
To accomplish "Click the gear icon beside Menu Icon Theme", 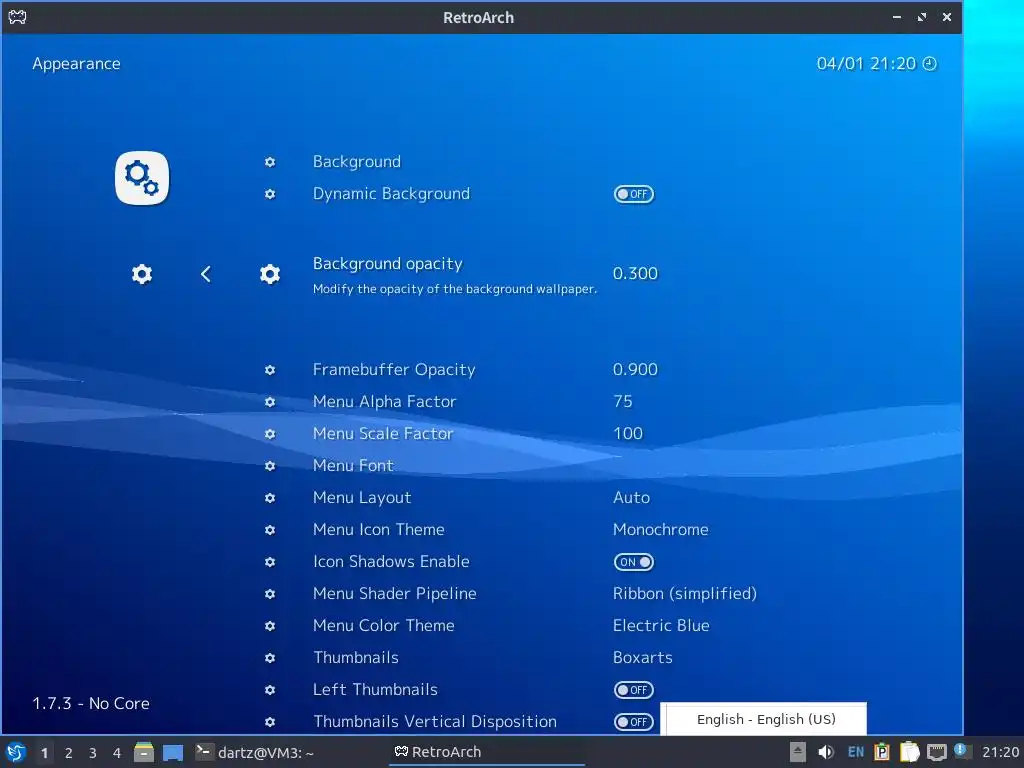I will 270,530.
